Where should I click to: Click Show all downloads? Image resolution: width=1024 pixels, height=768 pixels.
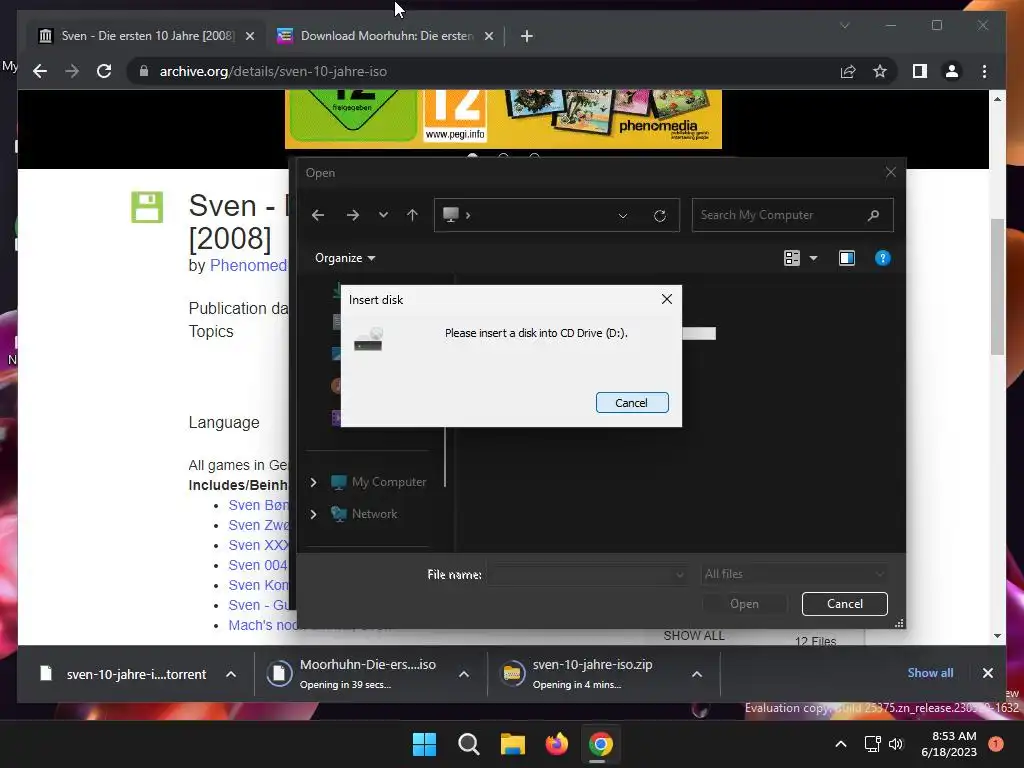pyautogui.click(x=930, y=673)
